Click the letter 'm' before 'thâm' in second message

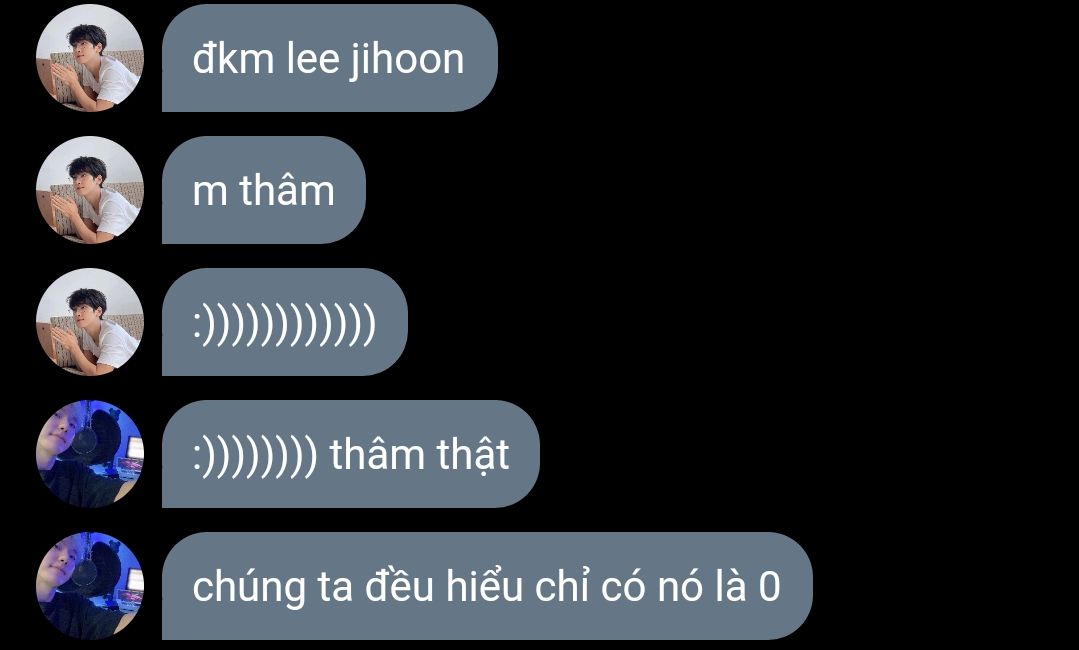pos(210,192)
